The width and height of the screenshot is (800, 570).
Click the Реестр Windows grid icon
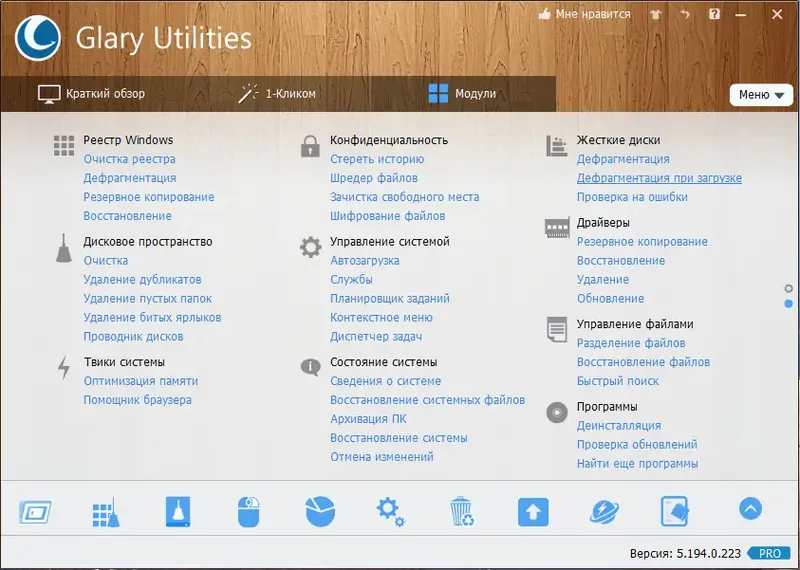click(64, 145)
